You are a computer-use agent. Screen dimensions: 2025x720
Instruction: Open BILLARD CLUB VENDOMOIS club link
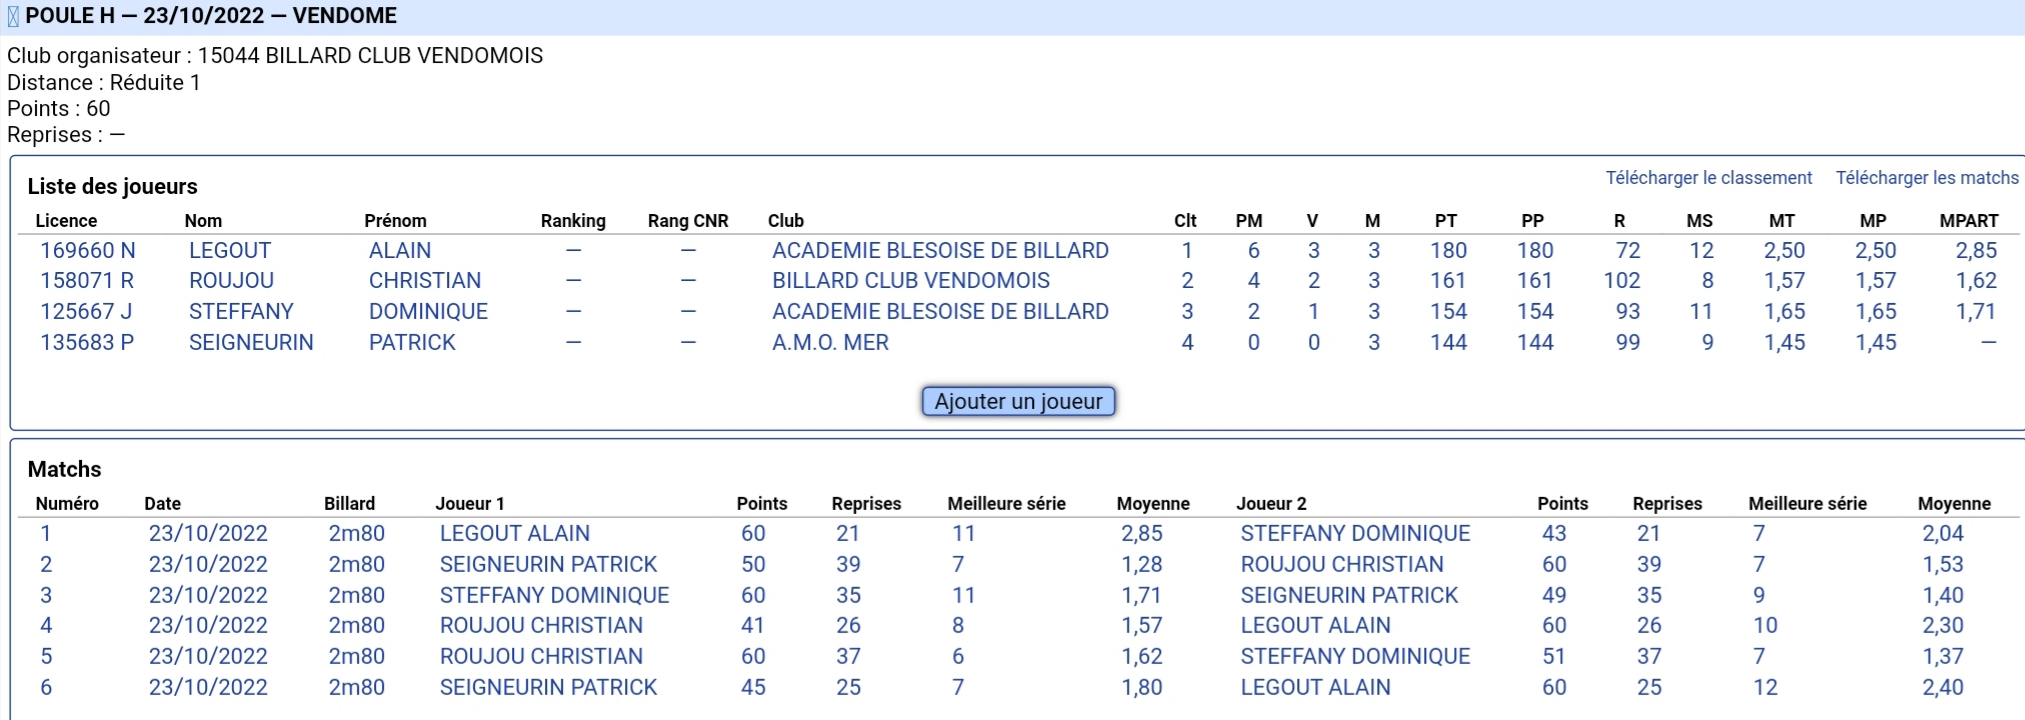click(911, 281)
